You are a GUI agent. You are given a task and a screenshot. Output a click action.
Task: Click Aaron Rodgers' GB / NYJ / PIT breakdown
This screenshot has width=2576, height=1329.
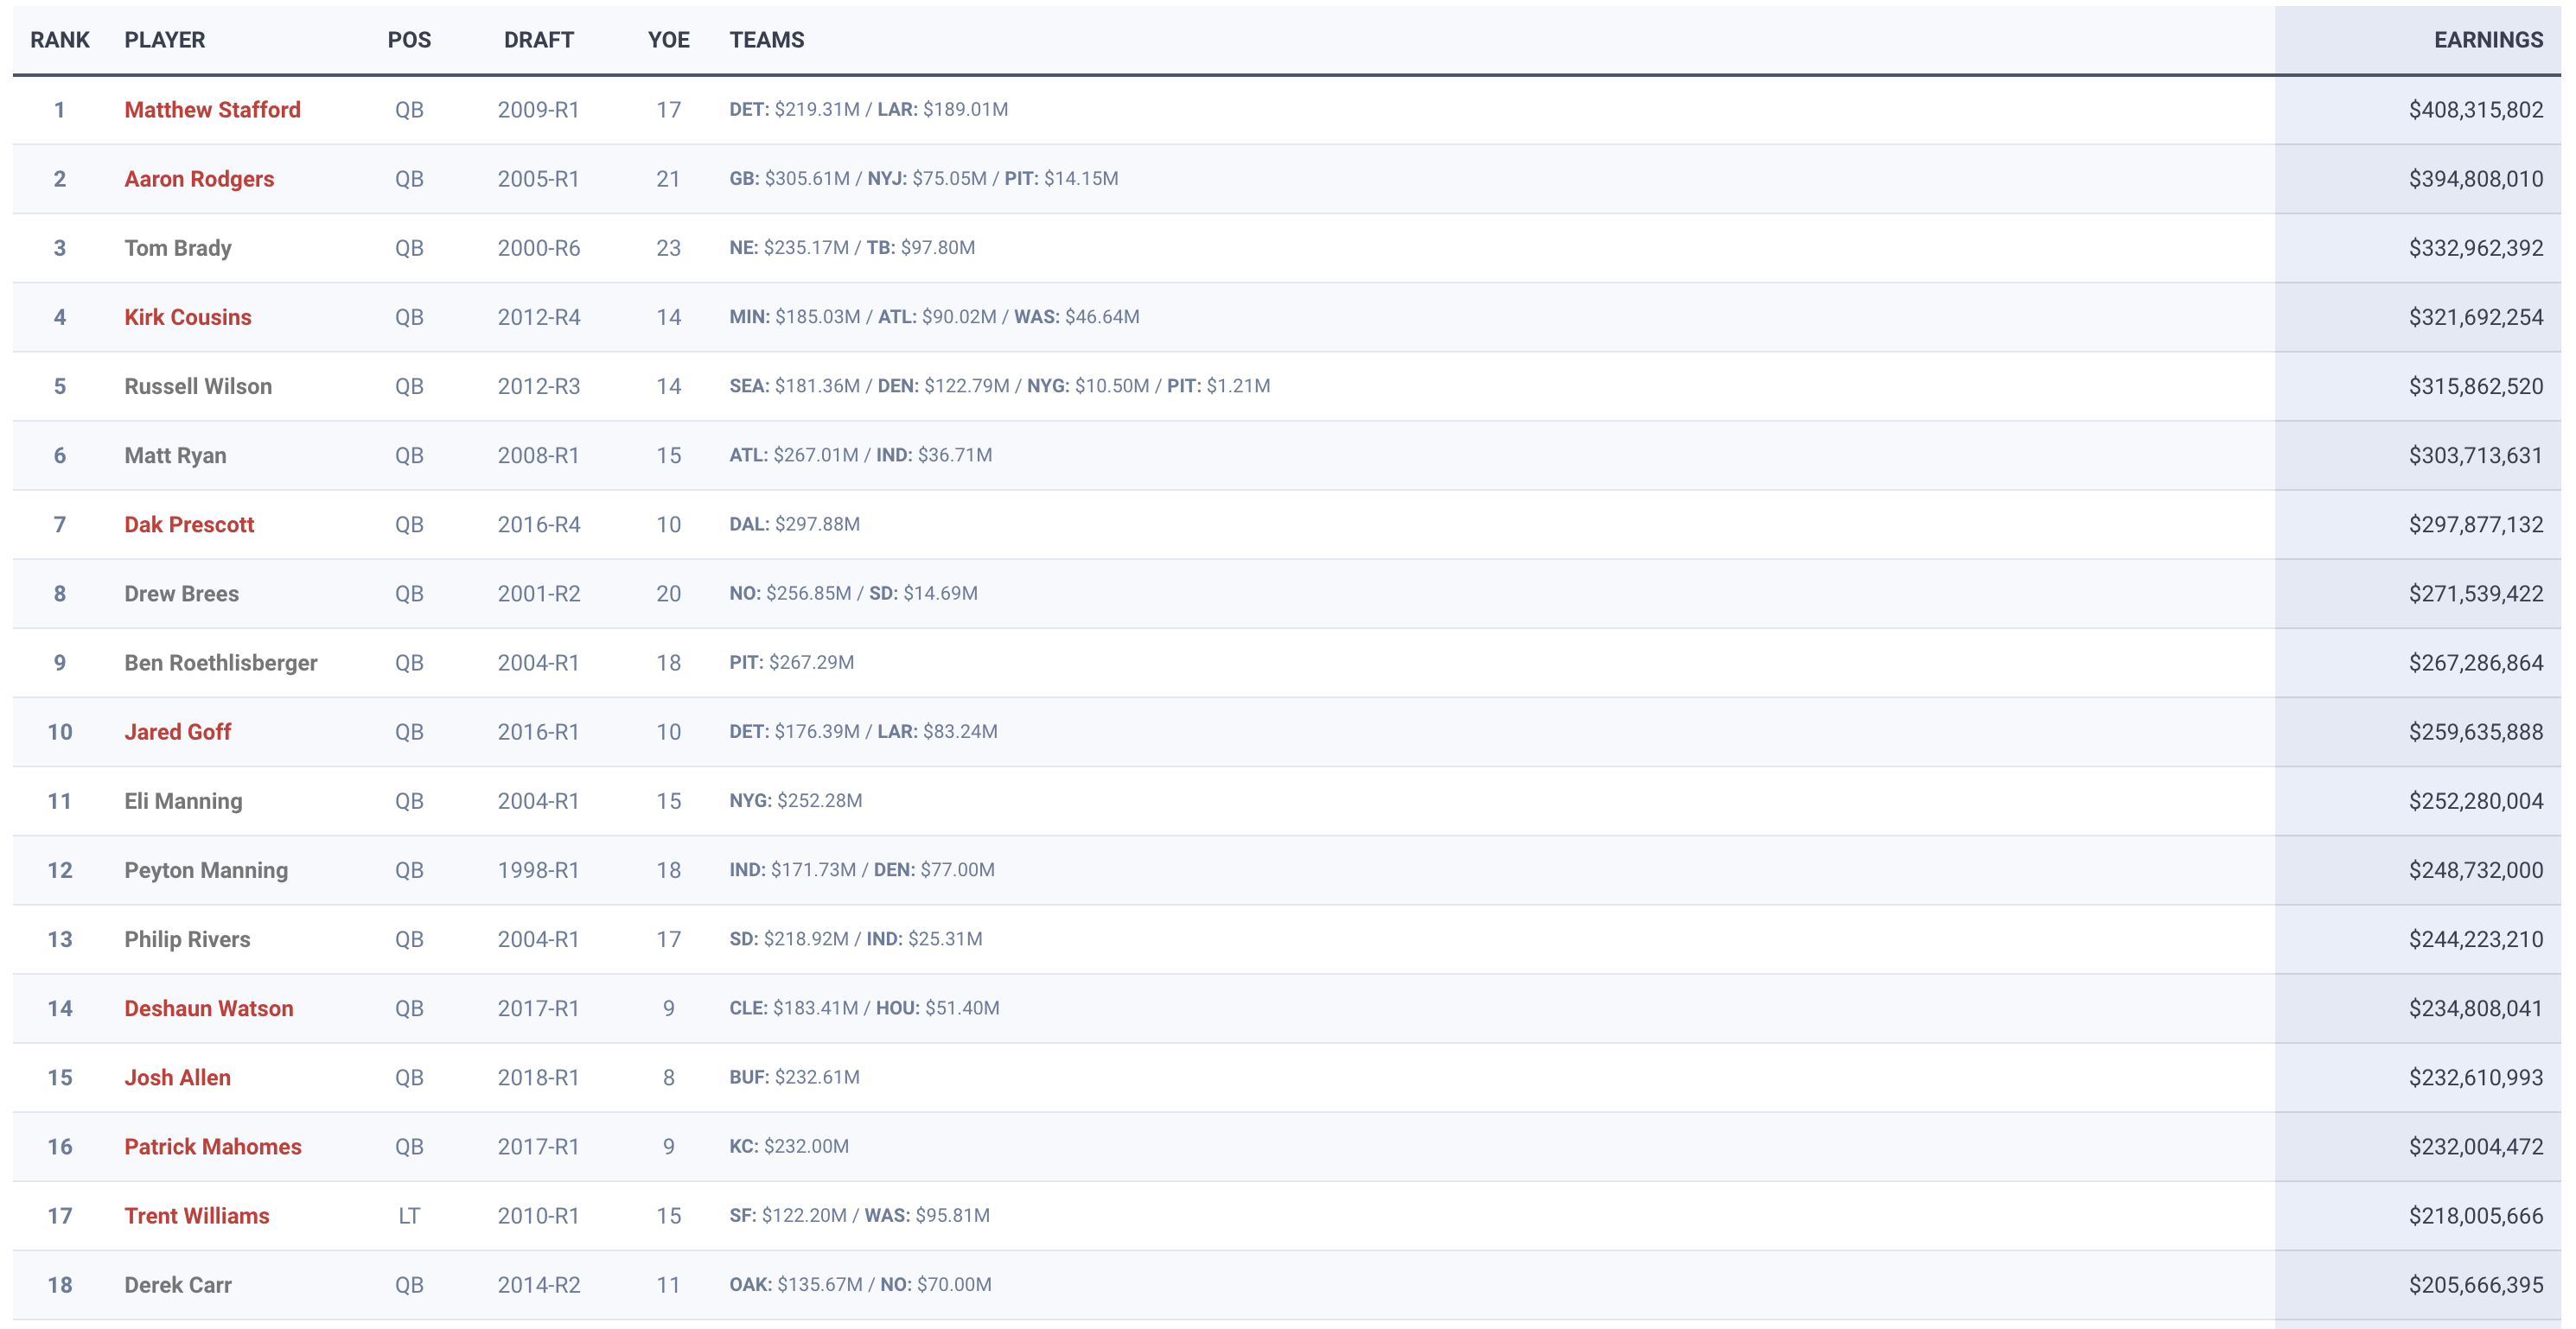pos(924,179)
